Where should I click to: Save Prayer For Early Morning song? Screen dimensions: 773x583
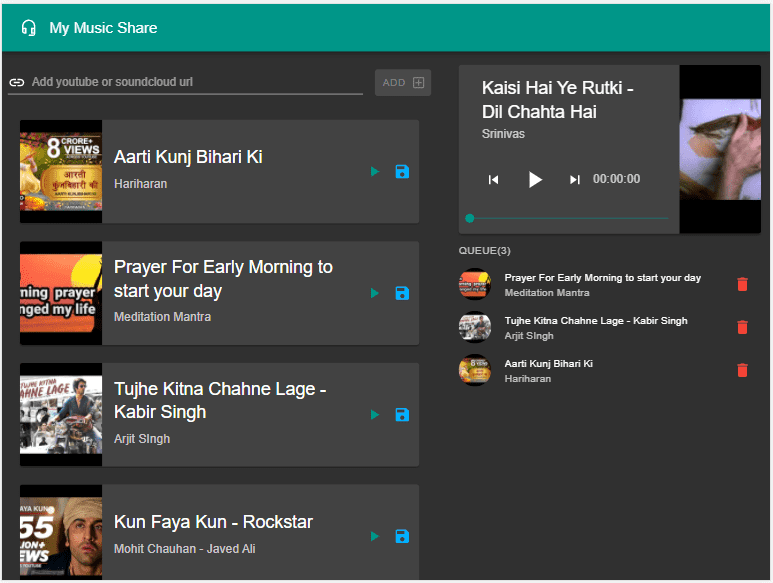point(402,293)
